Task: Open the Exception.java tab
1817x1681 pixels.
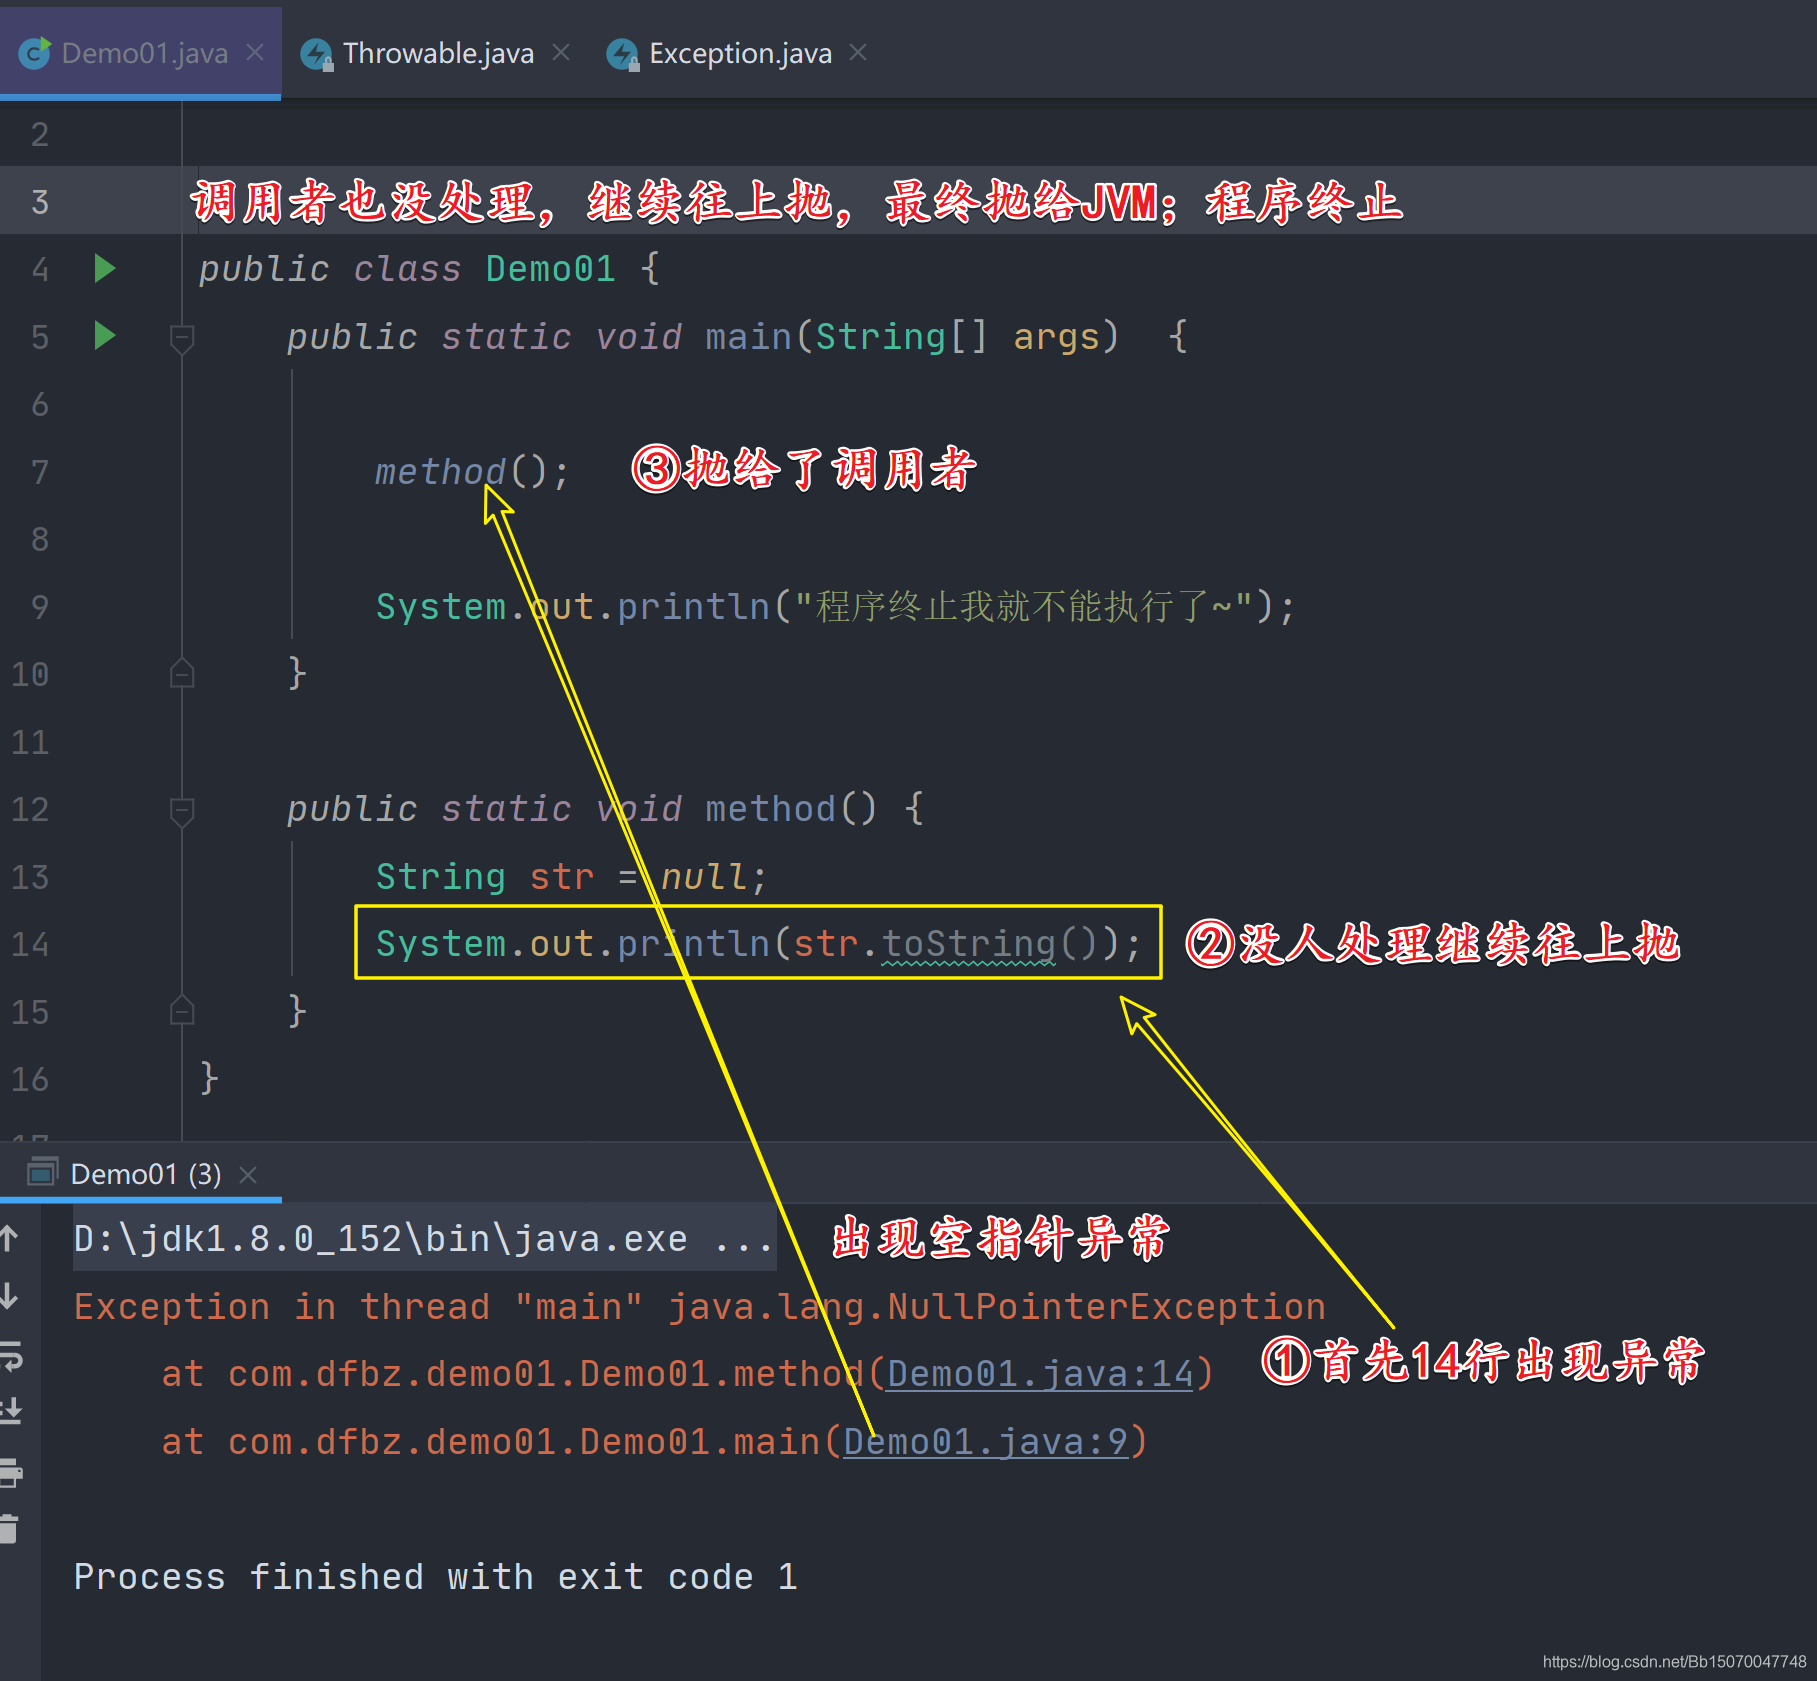Action: tap(740, 52)
